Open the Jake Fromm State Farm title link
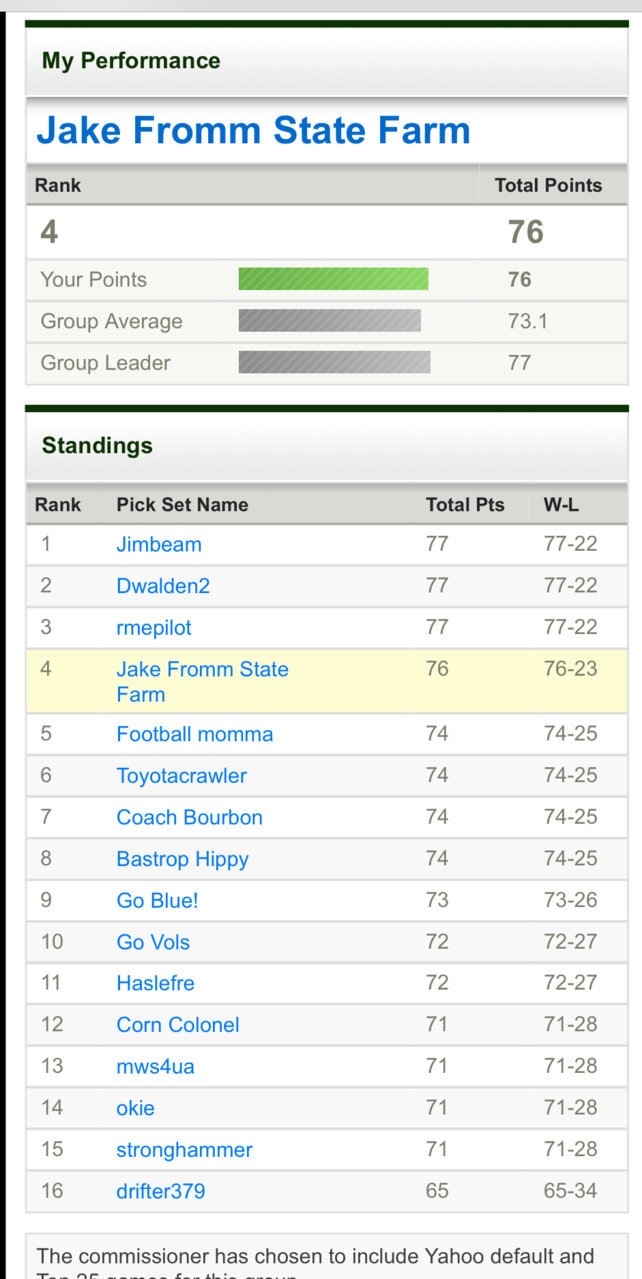The image size is (642, 1279). point(253,131)
